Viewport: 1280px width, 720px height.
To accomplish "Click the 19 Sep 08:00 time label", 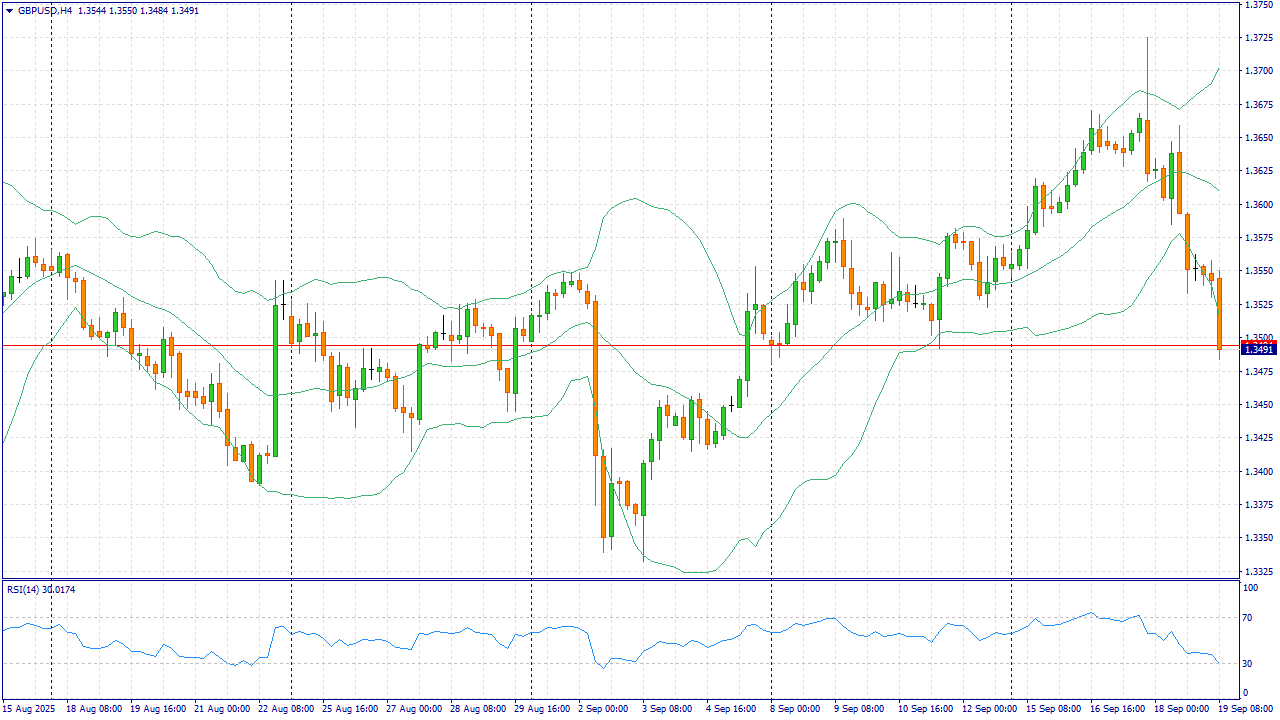I will point(1244,708).
